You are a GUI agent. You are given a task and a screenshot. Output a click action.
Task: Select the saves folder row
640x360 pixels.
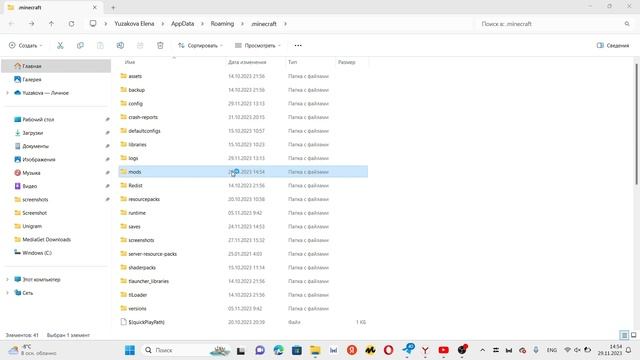(243, 227)
